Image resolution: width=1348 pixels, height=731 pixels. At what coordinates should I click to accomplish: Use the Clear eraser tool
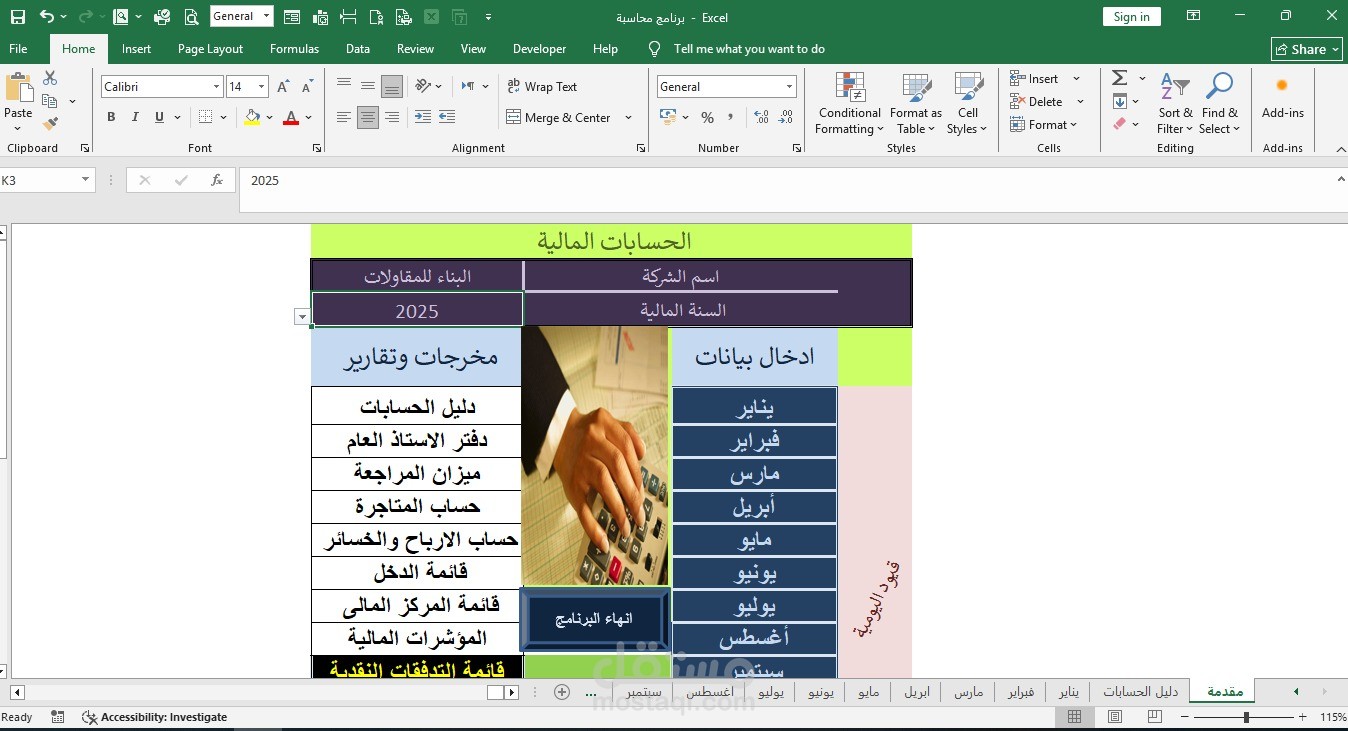pos(1120,124)
